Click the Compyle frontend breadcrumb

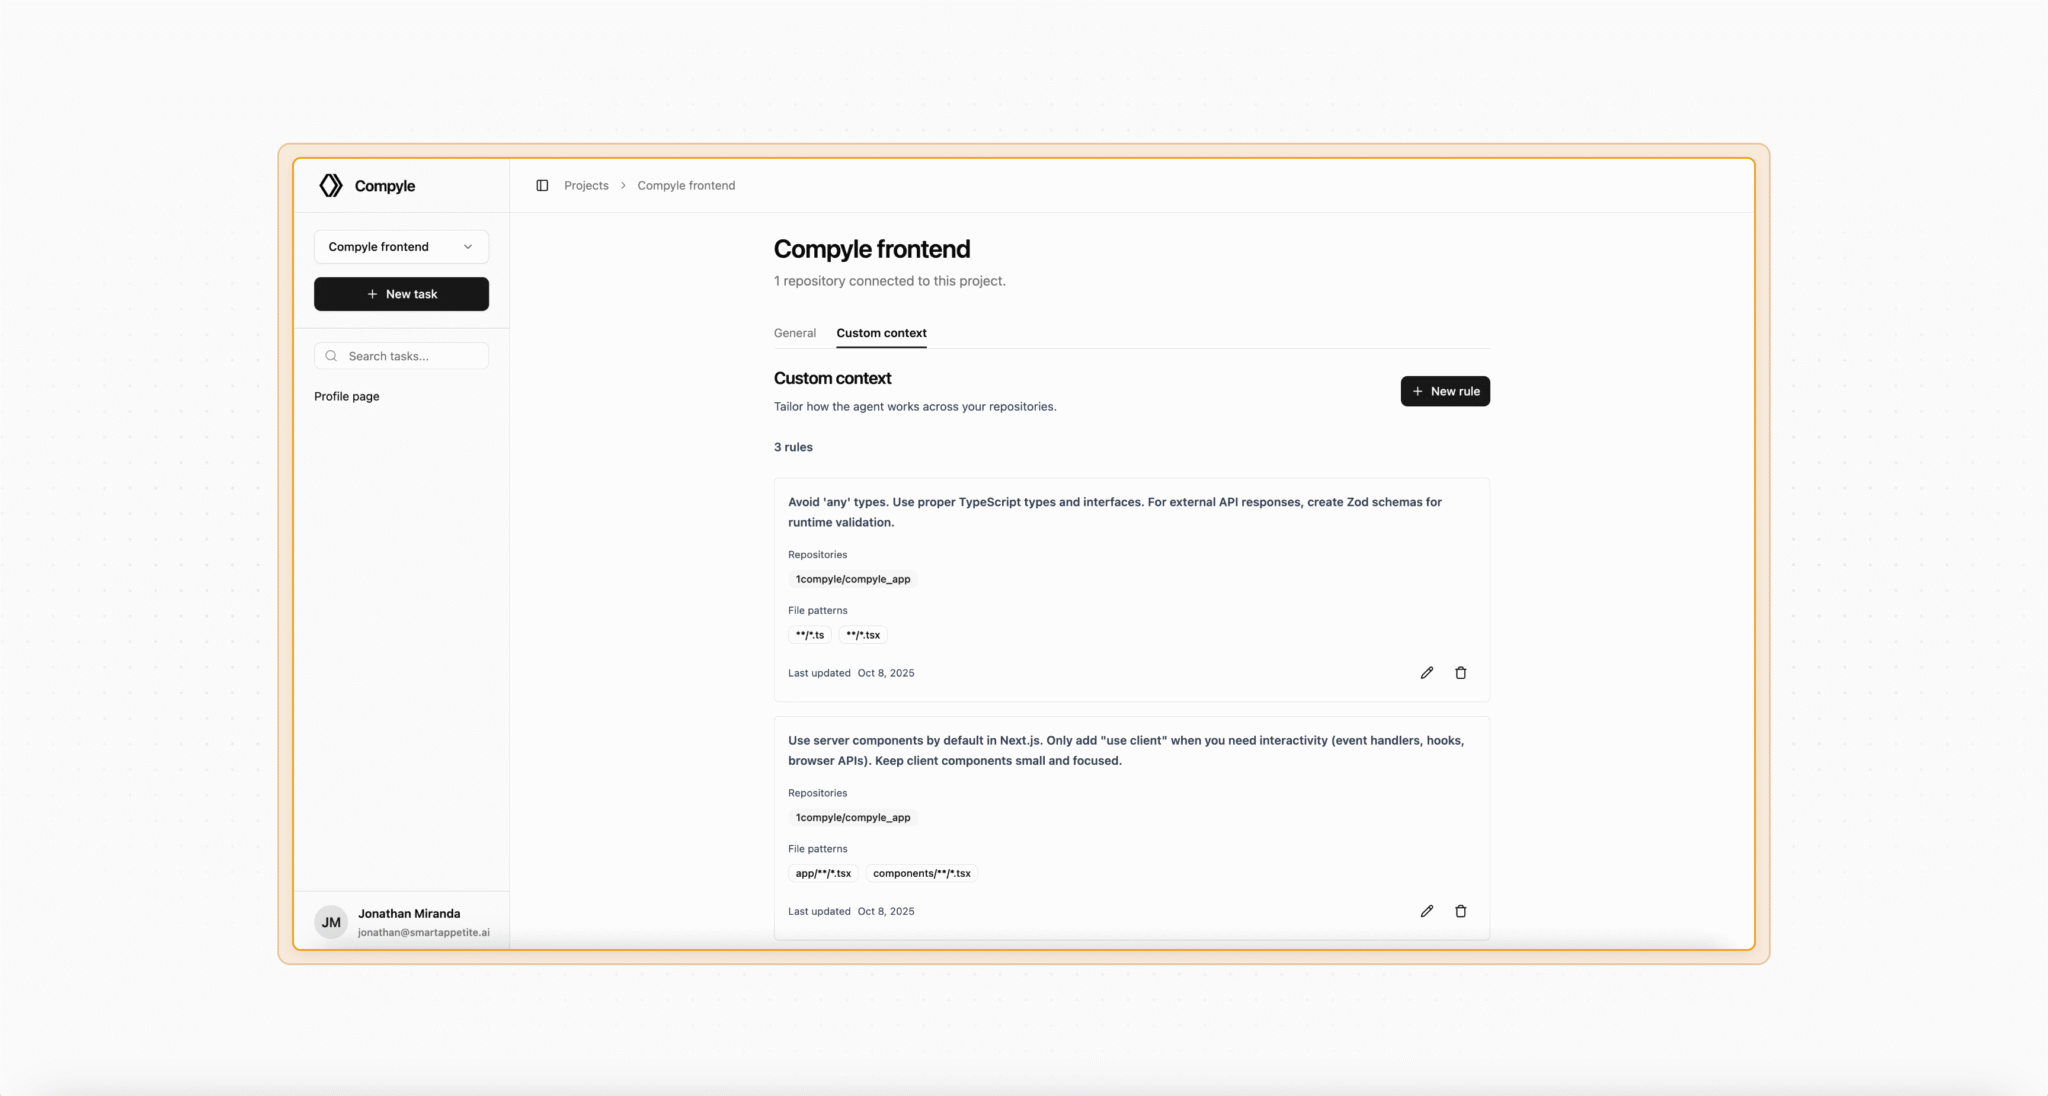point(686,186)
